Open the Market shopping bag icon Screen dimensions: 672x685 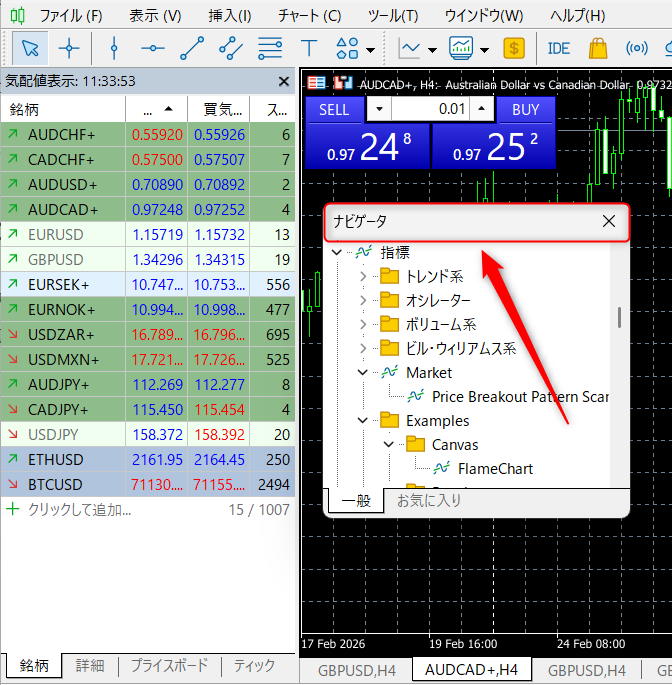click(598, 47)
